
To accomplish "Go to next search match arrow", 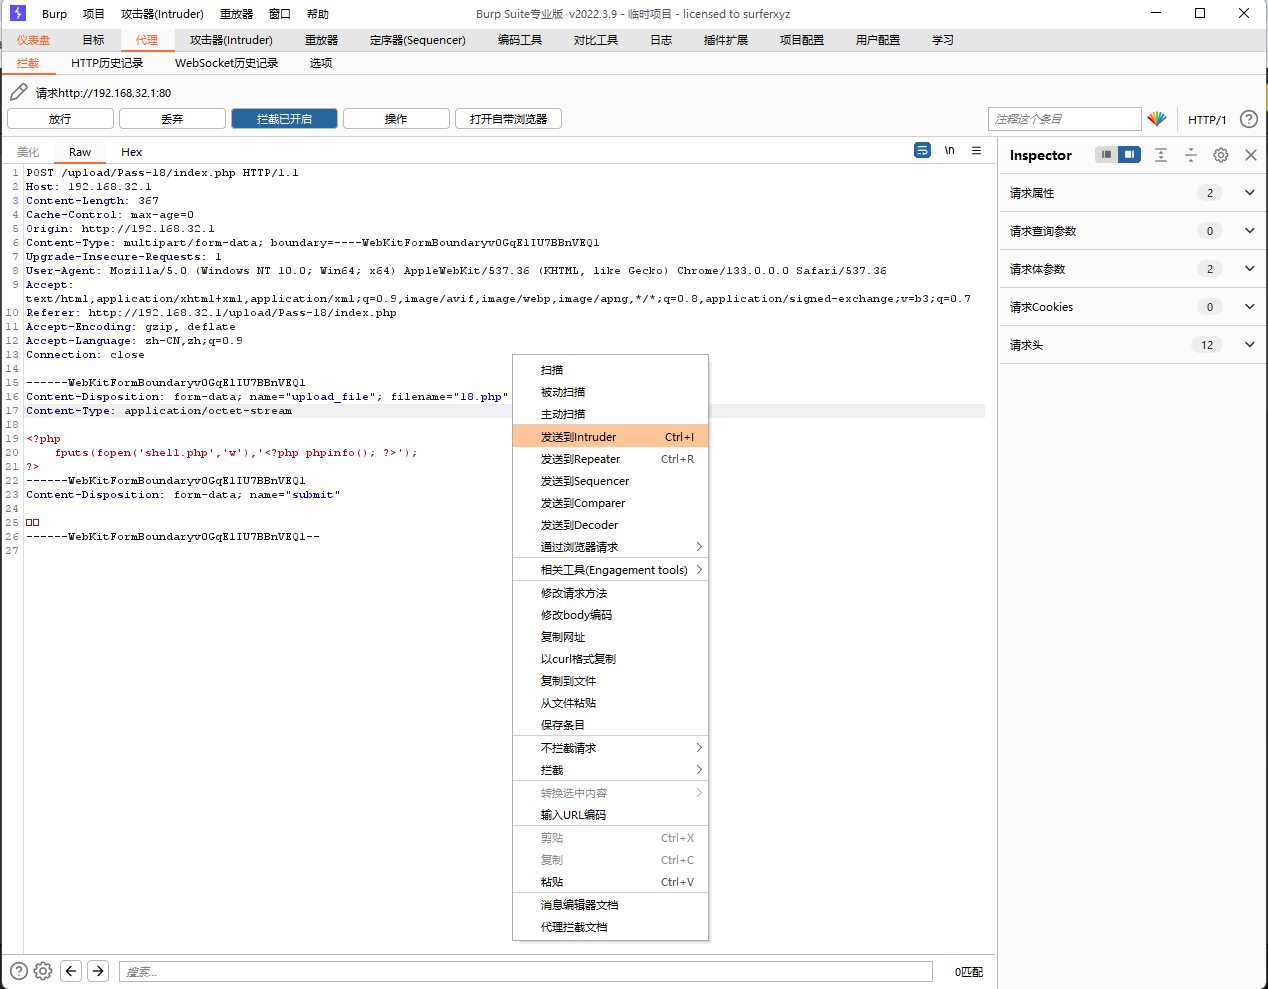I will (98, 970).
